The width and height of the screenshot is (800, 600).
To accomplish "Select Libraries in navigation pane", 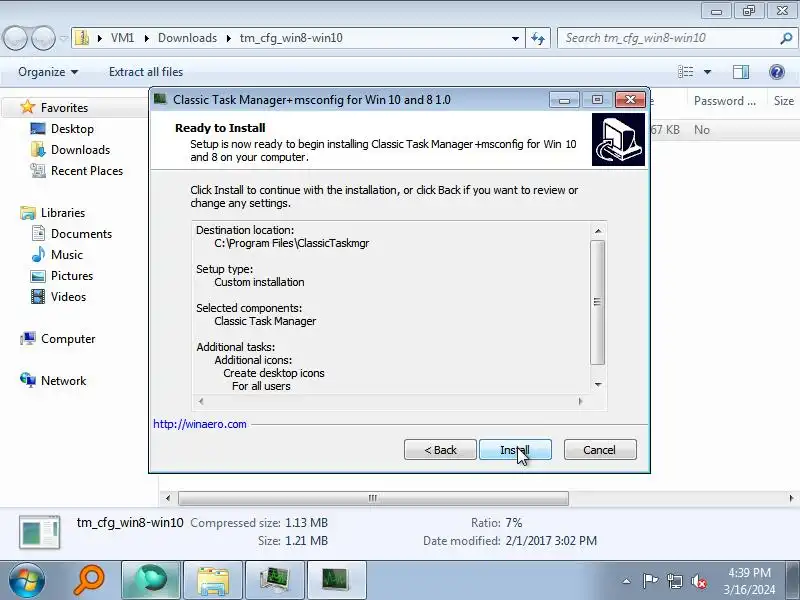I will pos(63,212).
